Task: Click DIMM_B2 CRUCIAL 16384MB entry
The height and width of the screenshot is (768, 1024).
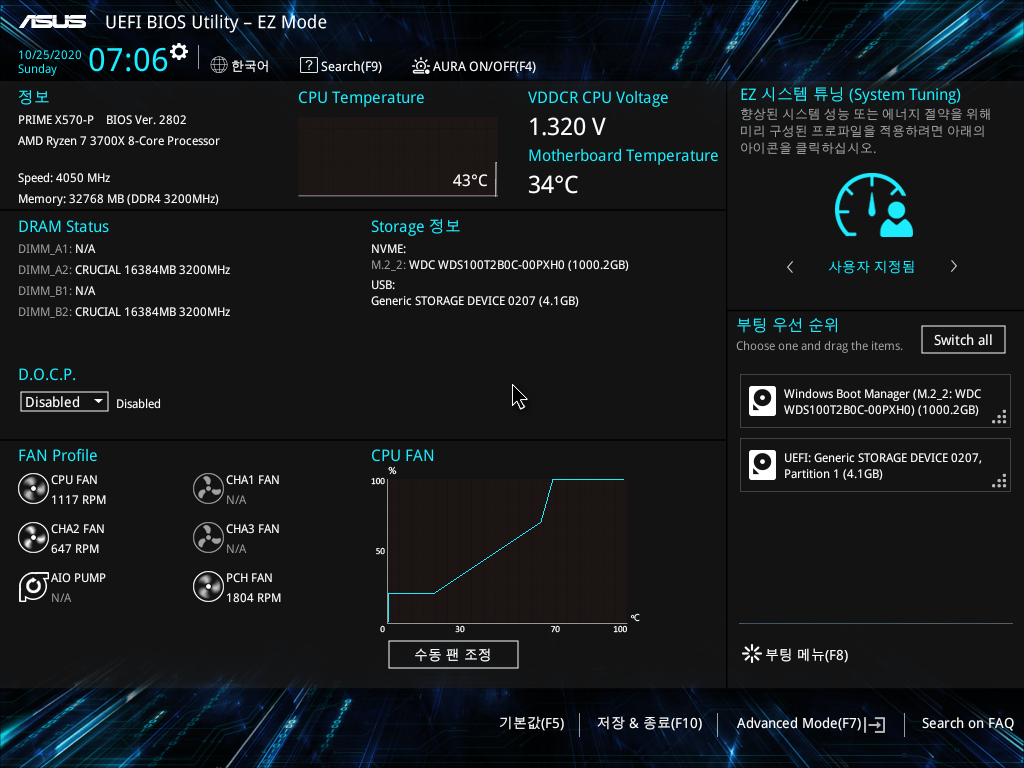Action: point(124,312)
